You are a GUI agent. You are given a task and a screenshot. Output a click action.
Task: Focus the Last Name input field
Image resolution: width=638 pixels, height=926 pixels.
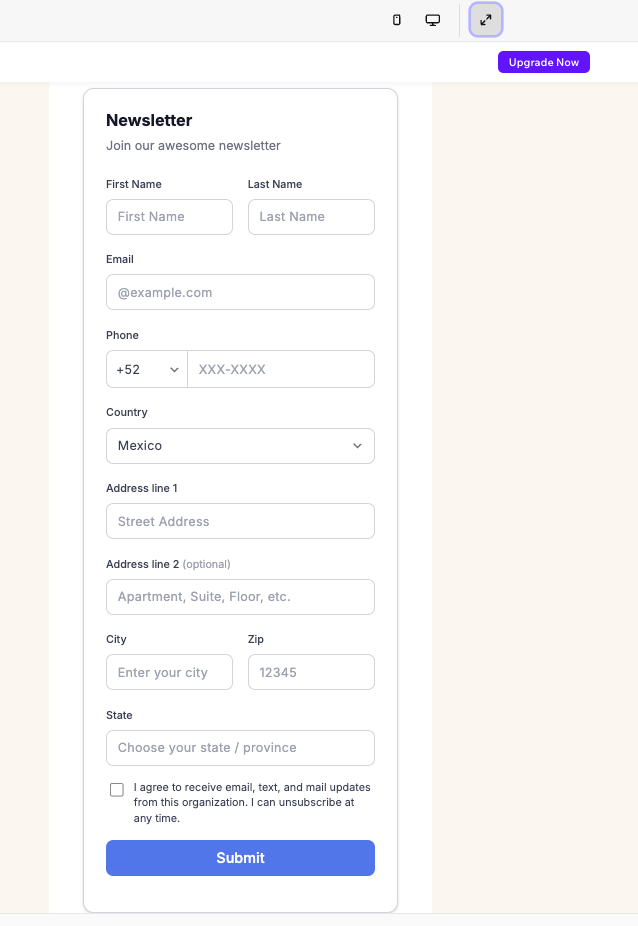(x=311, y=217)
